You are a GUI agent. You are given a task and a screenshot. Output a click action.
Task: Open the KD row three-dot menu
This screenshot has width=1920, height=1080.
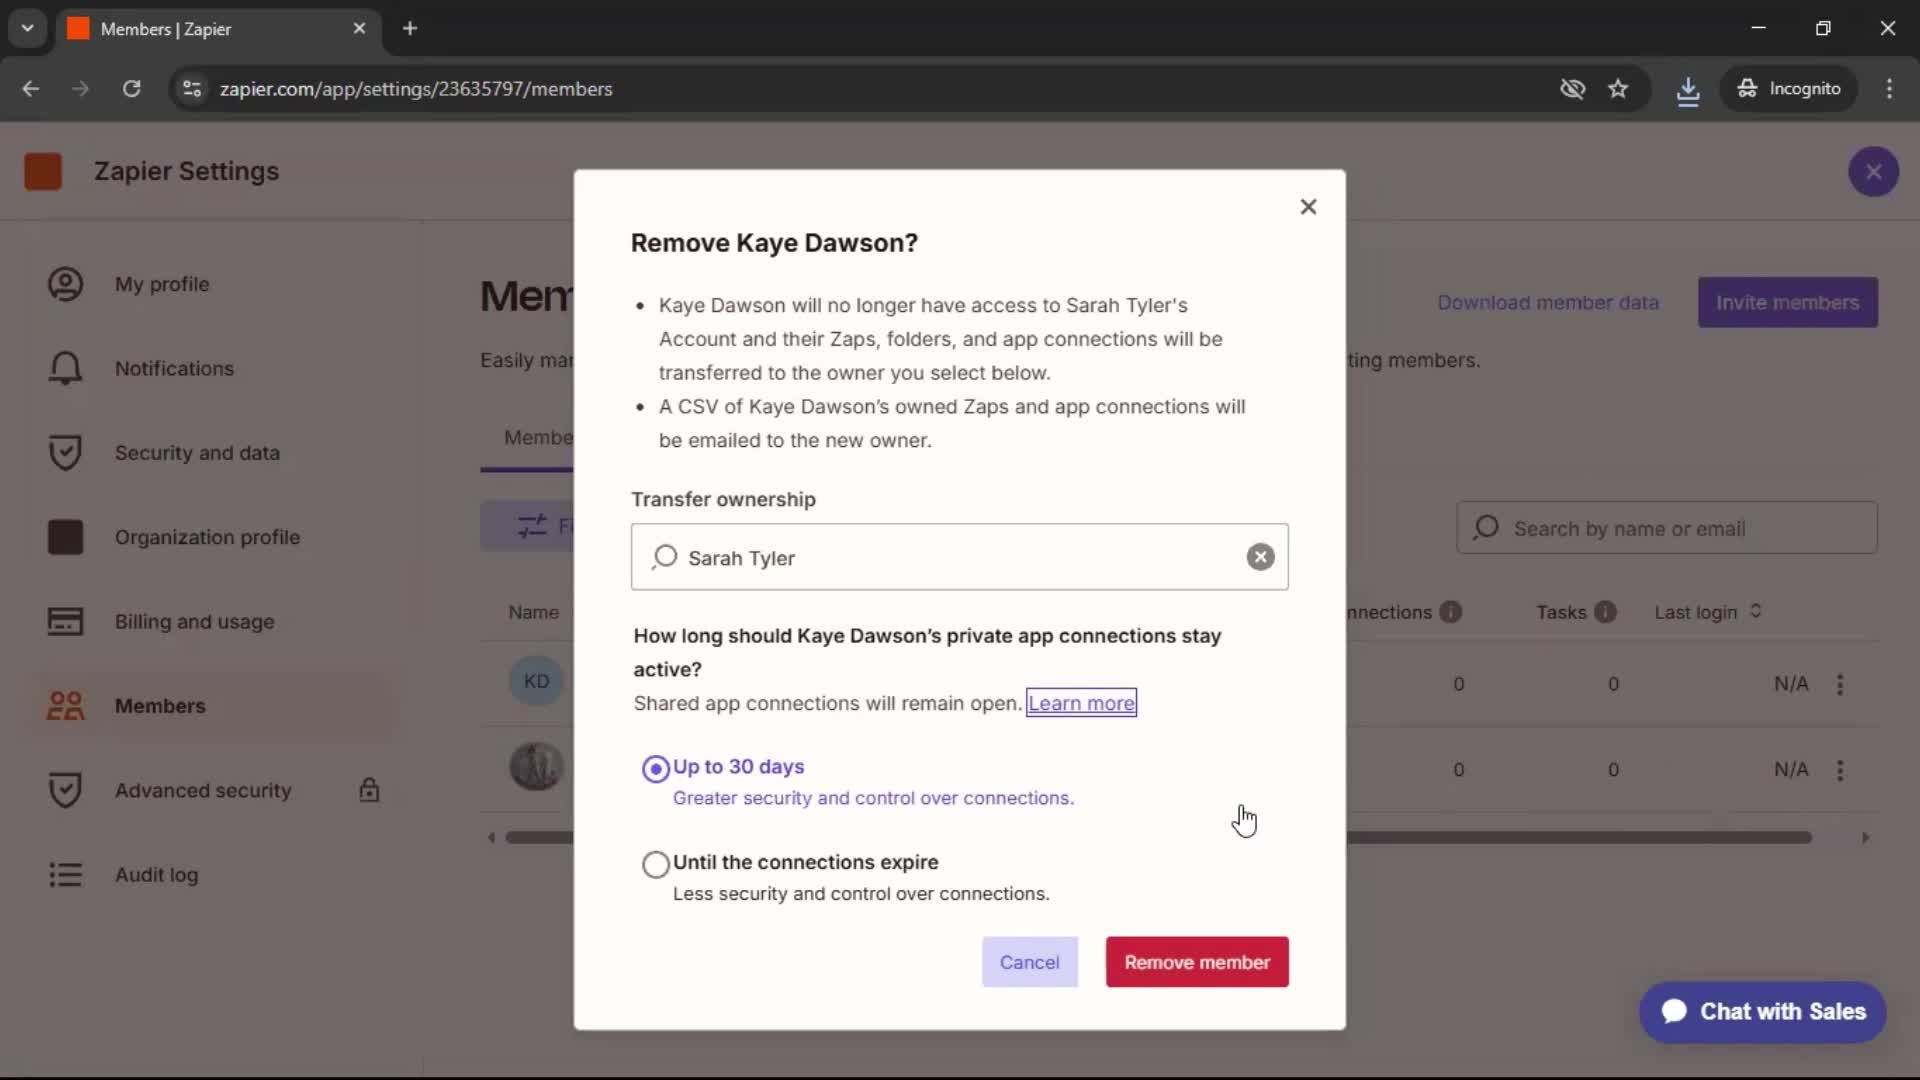(1840, 684)
